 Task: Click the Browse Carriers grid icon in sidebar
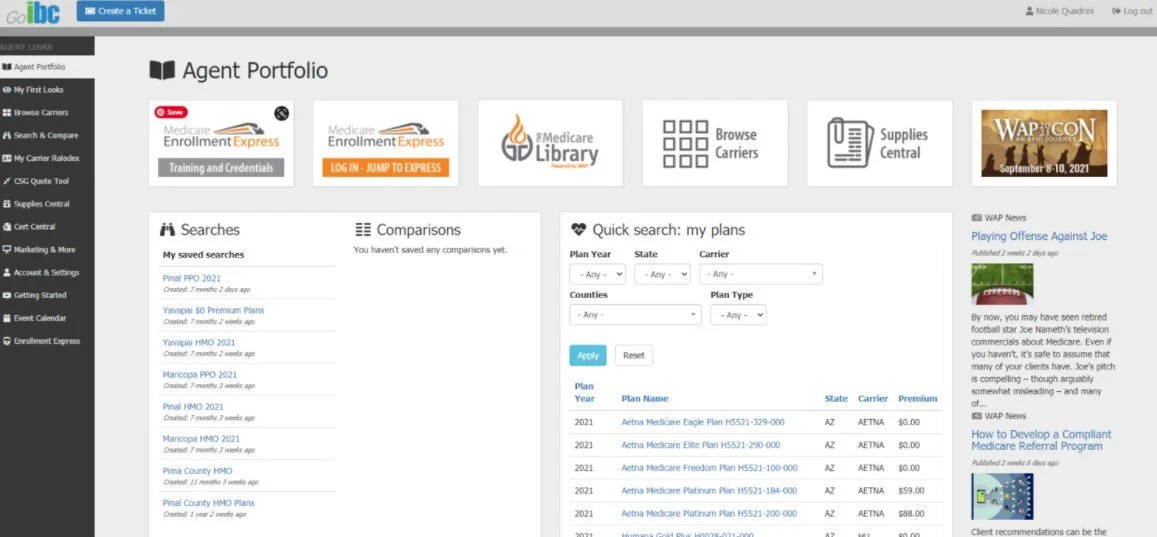coord(7,113)
